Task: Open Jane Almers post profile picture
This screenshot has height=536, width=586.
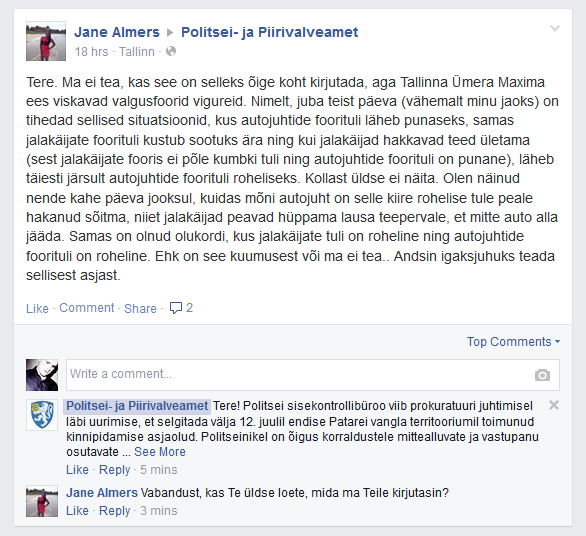Action: (46, 41)
